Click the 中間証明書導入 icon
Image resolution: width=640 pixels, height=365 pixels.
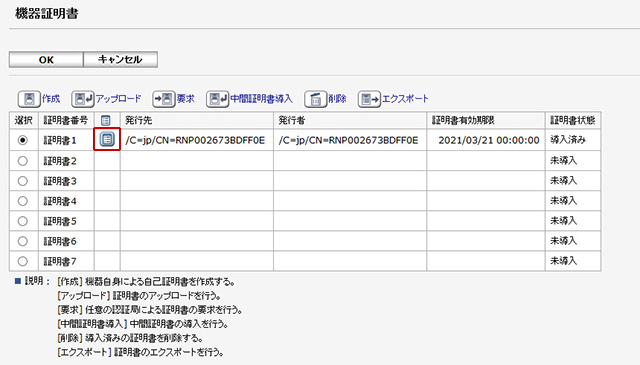coord(218,99)
